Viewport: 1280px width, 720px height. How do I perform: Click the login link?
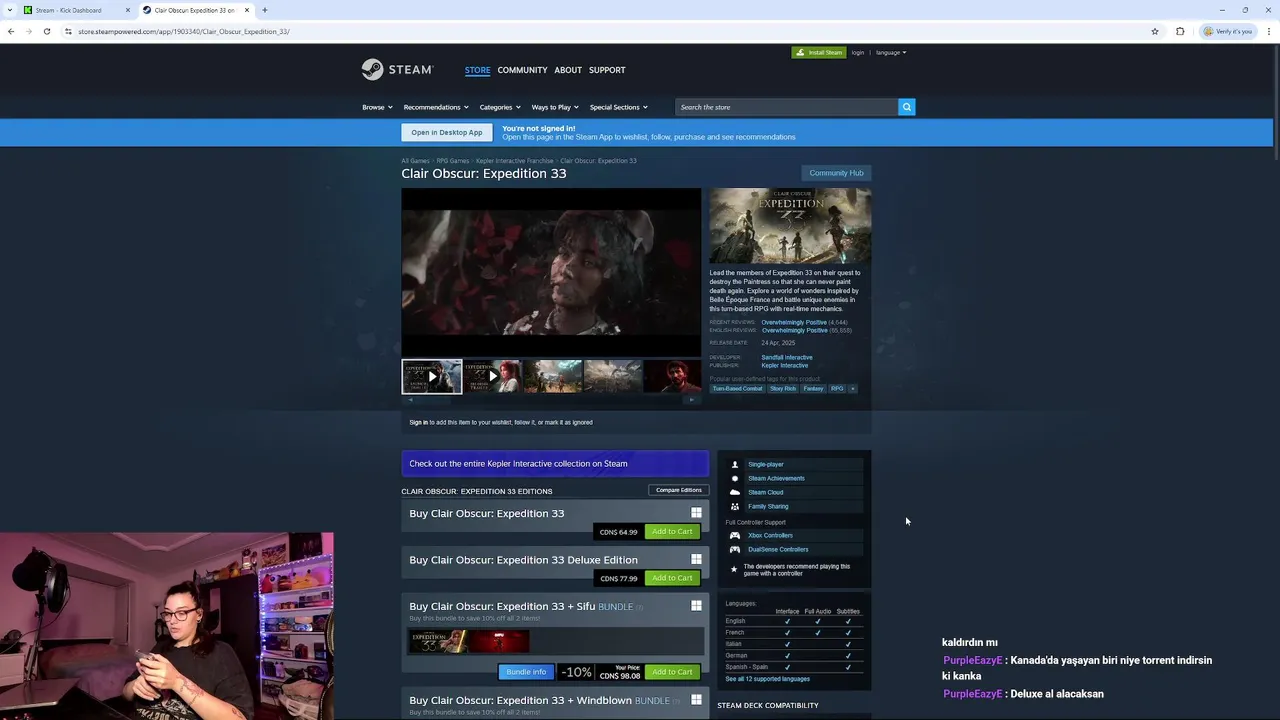click(x=858, y=52)
